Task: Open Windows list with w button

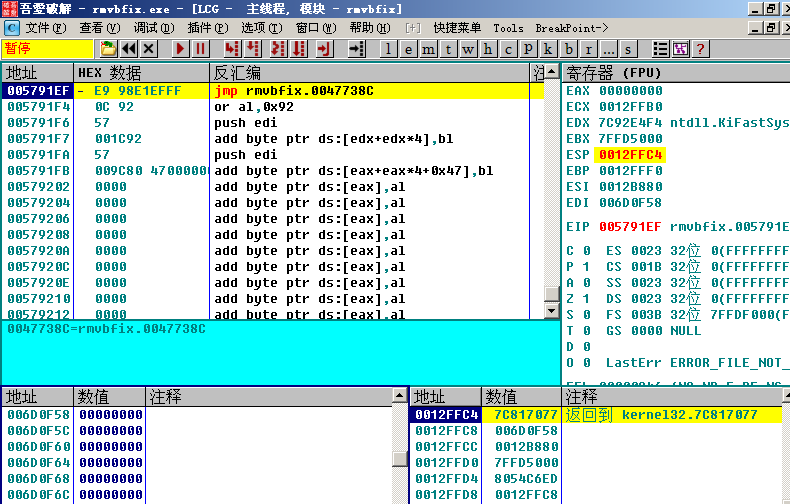Action: point(468,49)
